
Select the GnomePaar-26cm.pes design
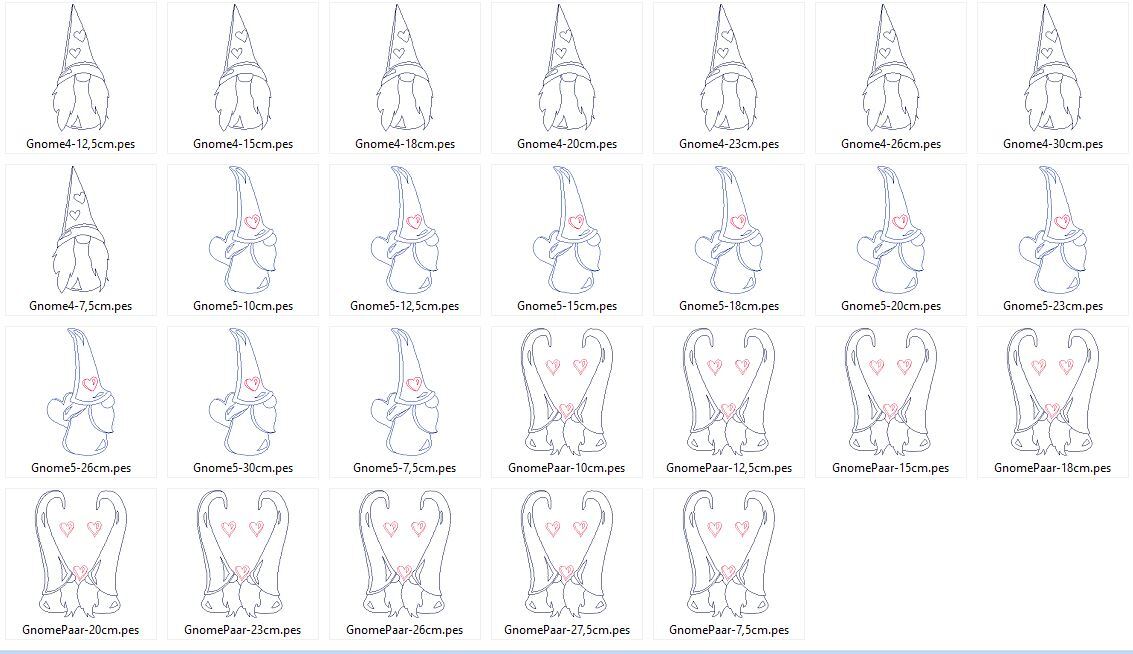pos(405,556)
